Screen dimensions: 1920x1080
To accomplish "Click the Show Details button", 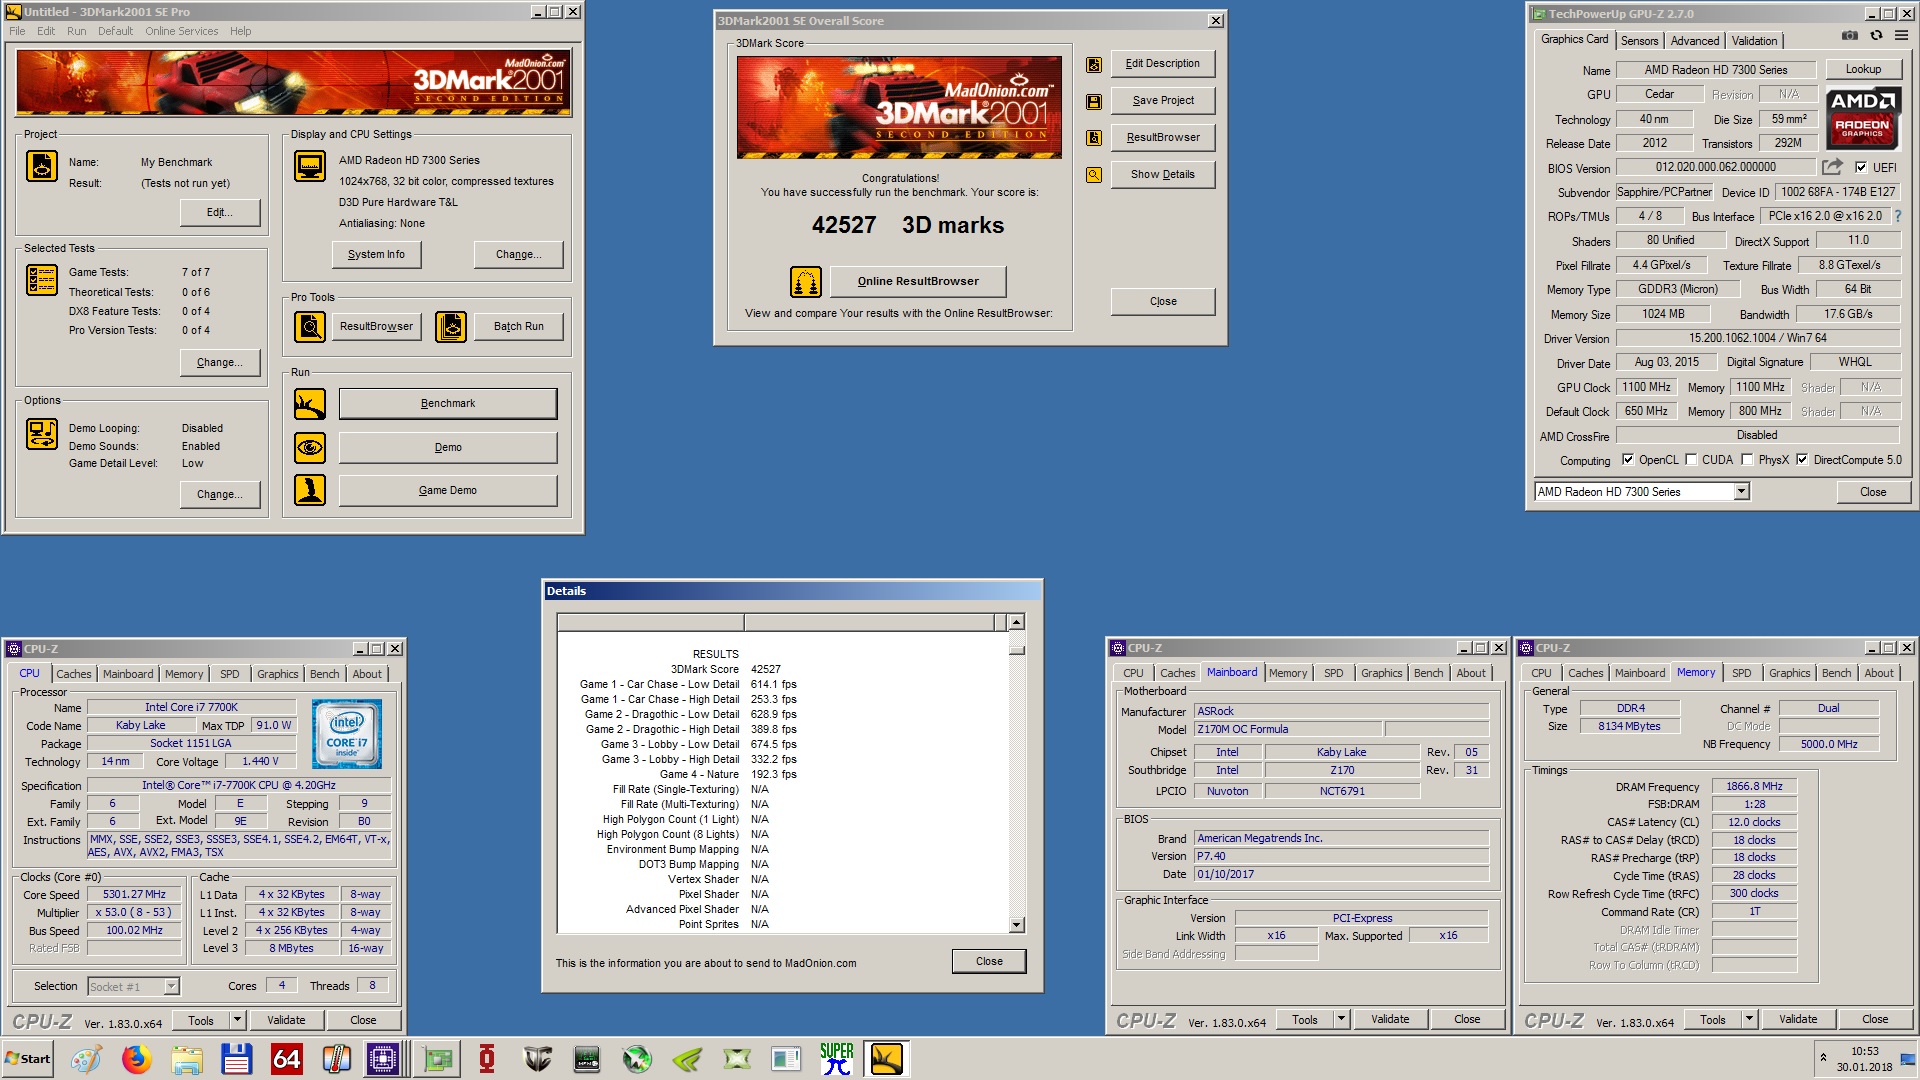I will (x=1163, y=175).
